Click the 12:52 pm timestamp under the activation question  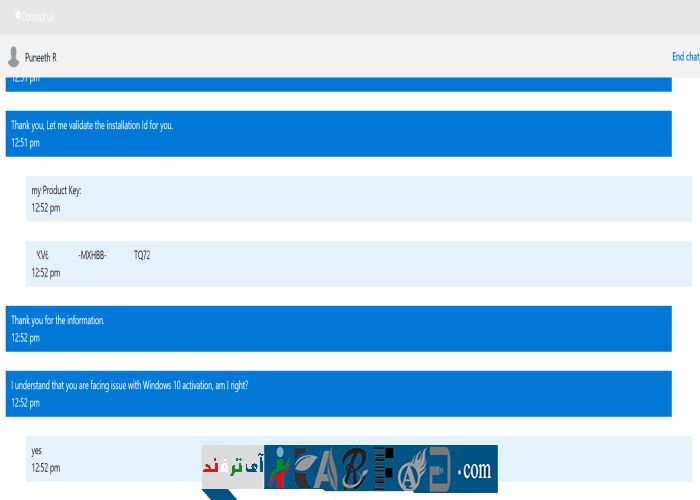click(25, 403)
